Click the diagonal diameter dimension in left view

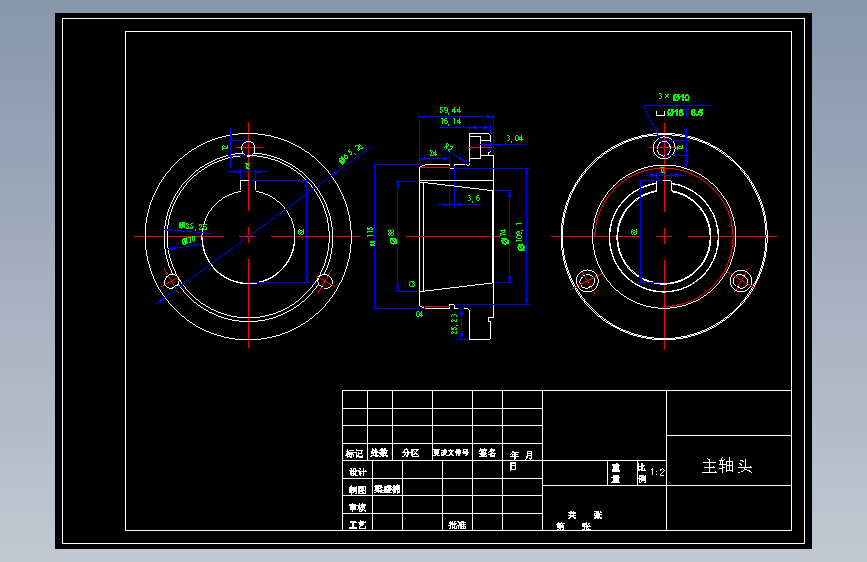point(351,154)
